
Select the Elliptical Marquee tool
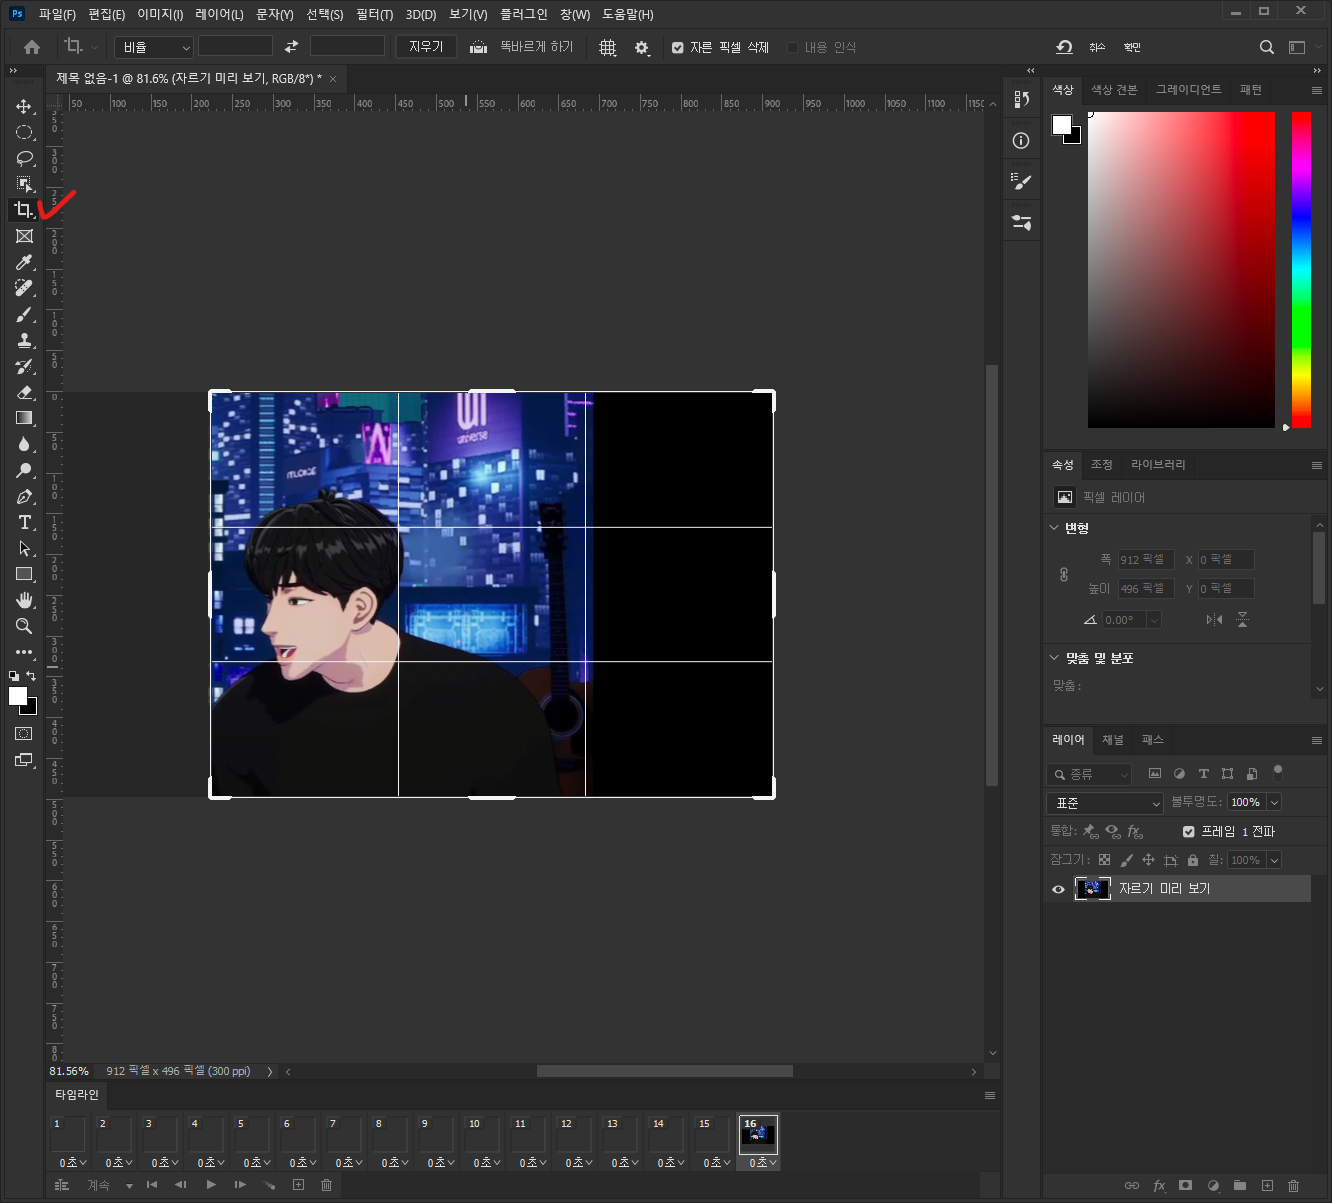tap(24, 132)
